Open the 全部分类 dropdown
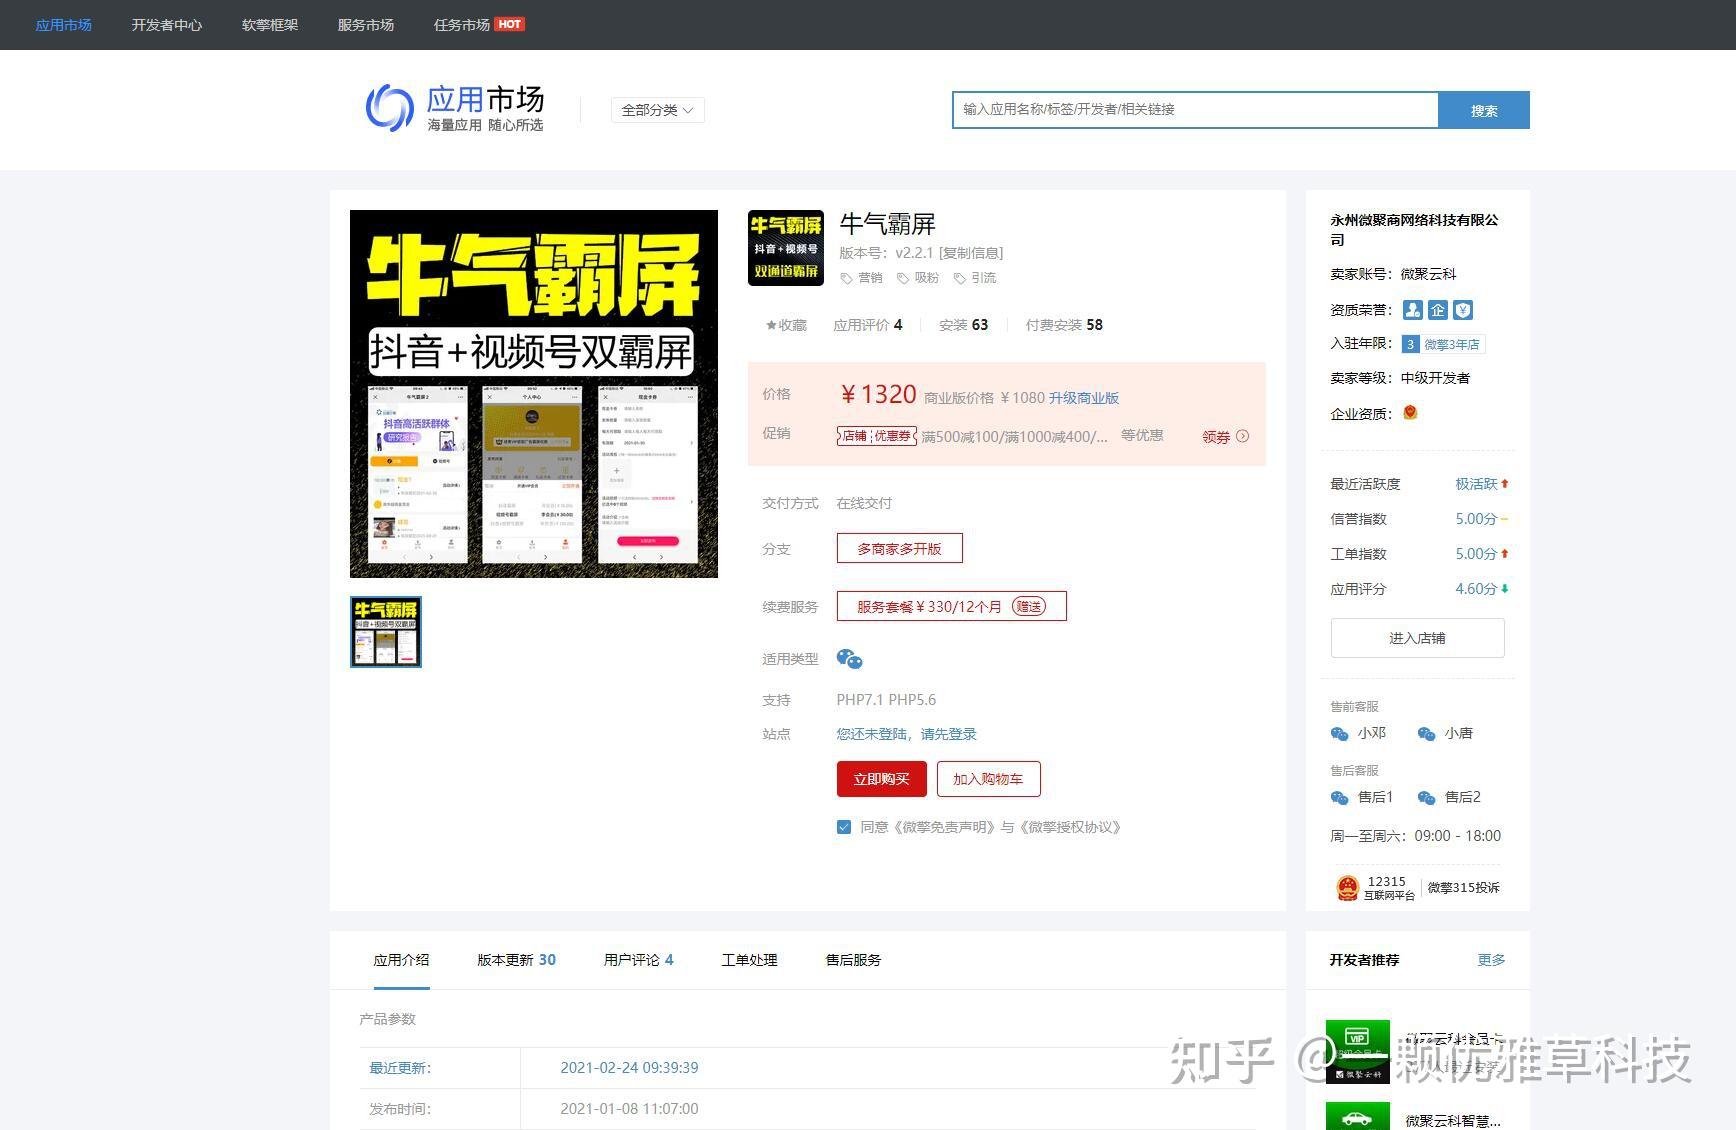The height and width of the screenshot is (1130, 1736). point(657,110)
